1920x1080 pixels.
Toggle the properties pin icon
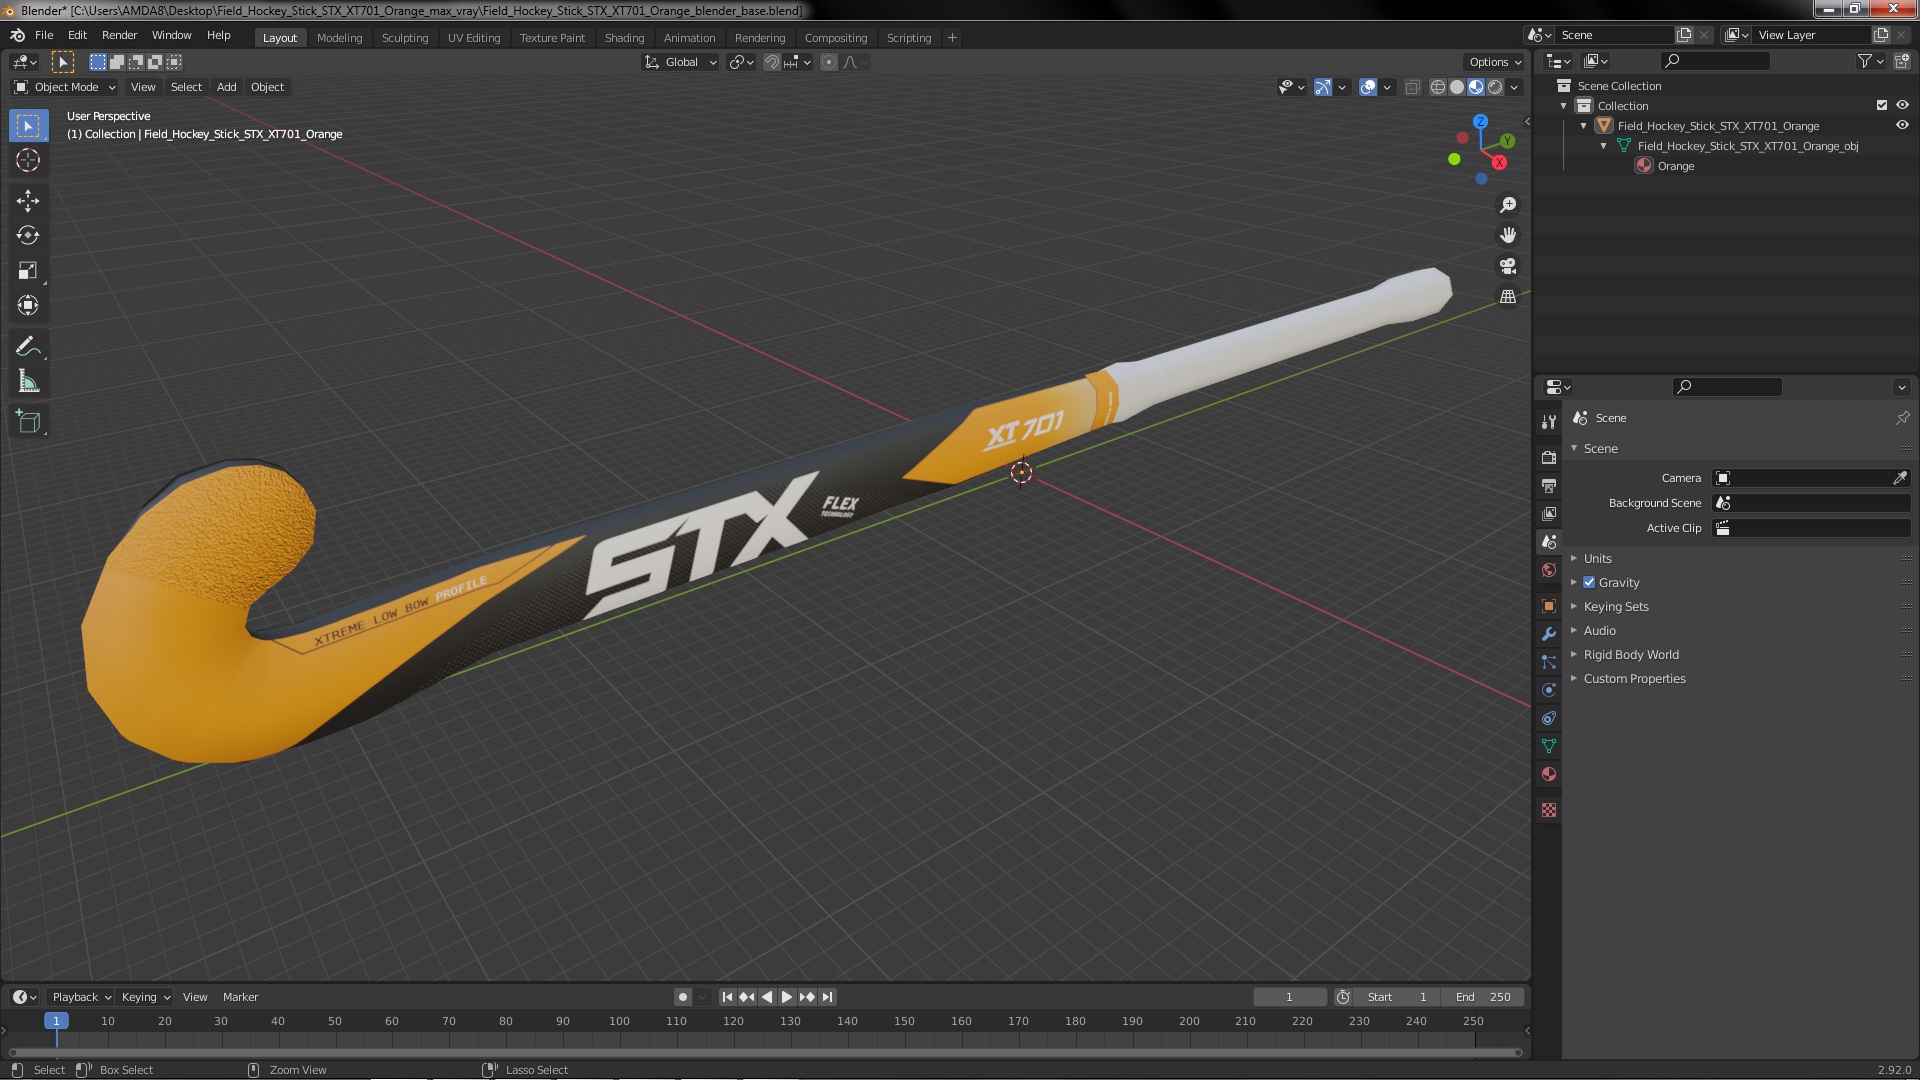tap(1902, 418)
